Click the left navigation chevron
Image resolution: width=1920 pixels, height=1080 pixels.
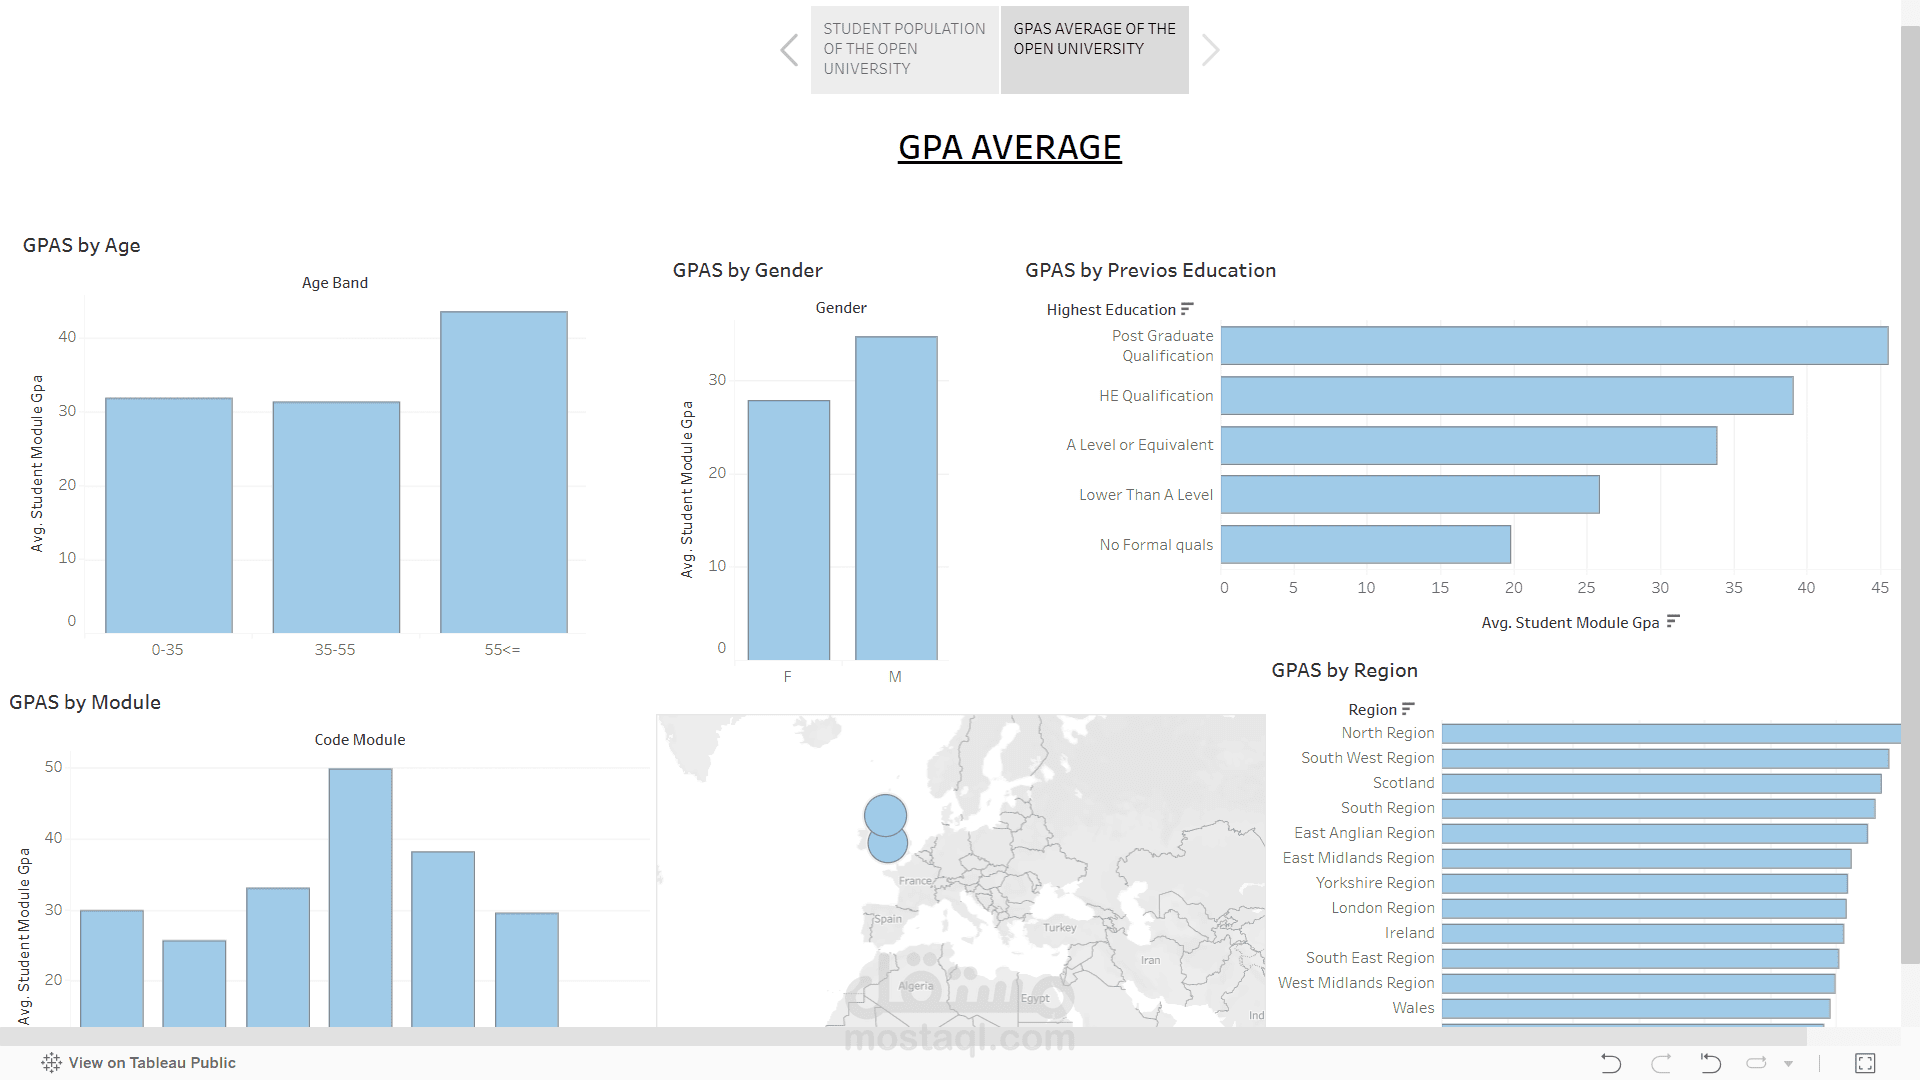(789, 49)
